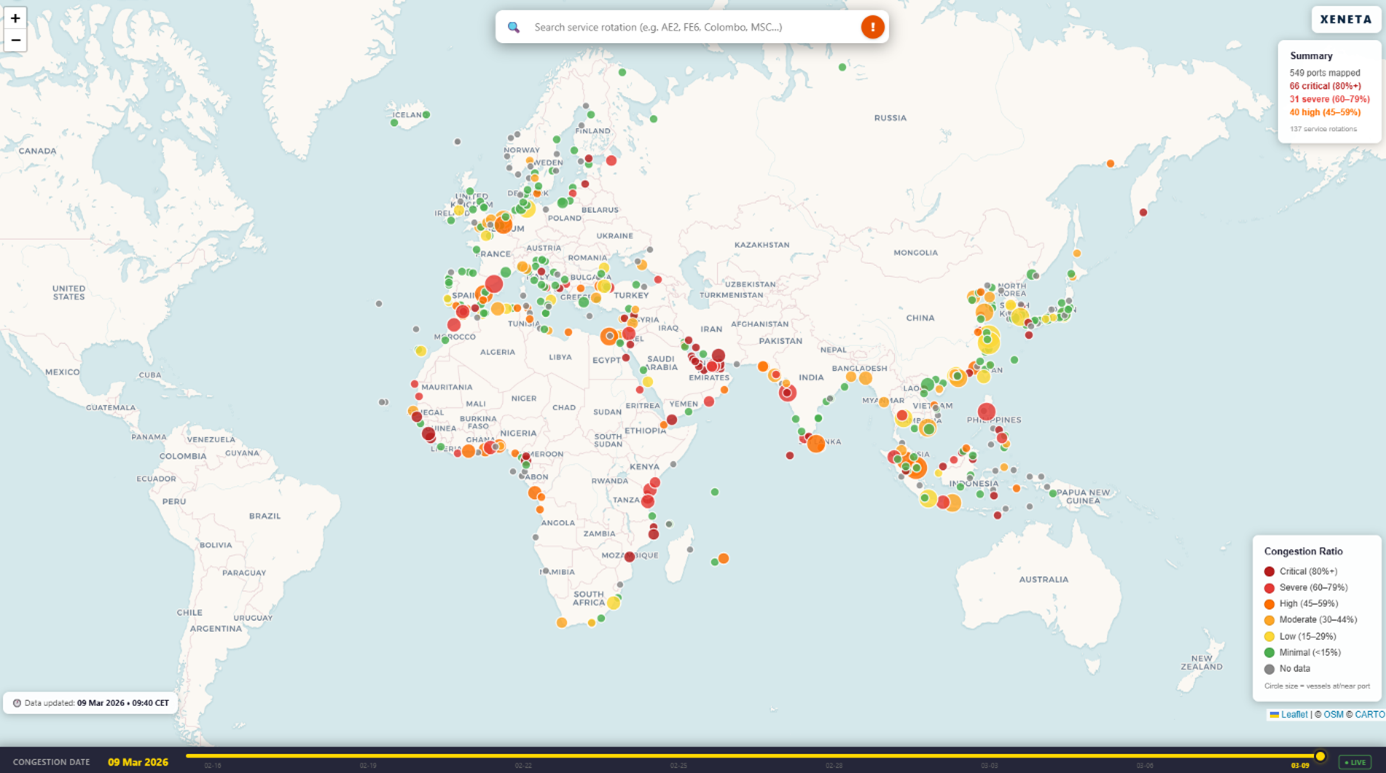Select the yellow port marker on South Africa's east coast
The height and width of the screenshot is (773, 1386).
[613, 603]
